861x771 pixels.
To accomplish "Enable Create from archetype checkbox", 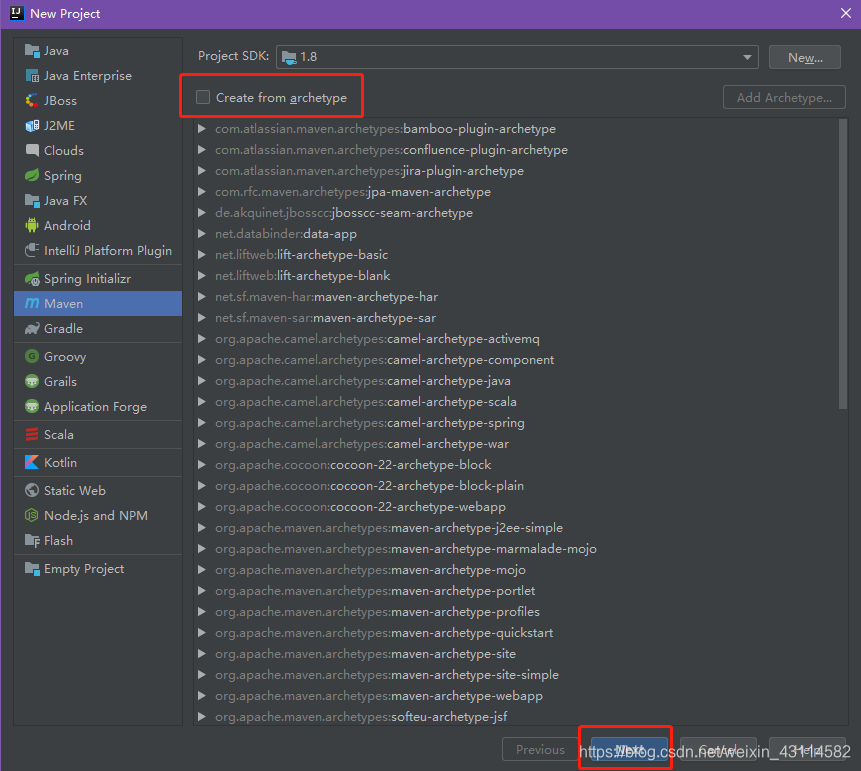I will click(x=203, y=97).
